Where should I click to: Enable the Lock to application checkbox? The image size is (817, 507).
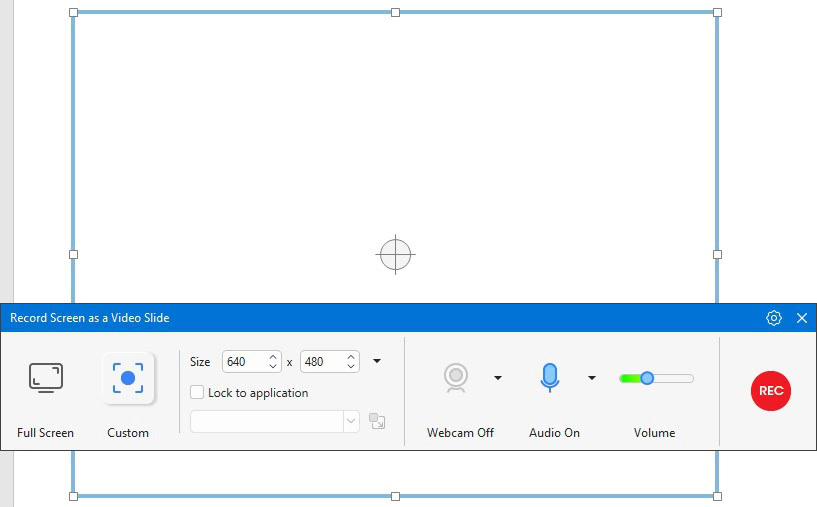[x=197, y=393]
